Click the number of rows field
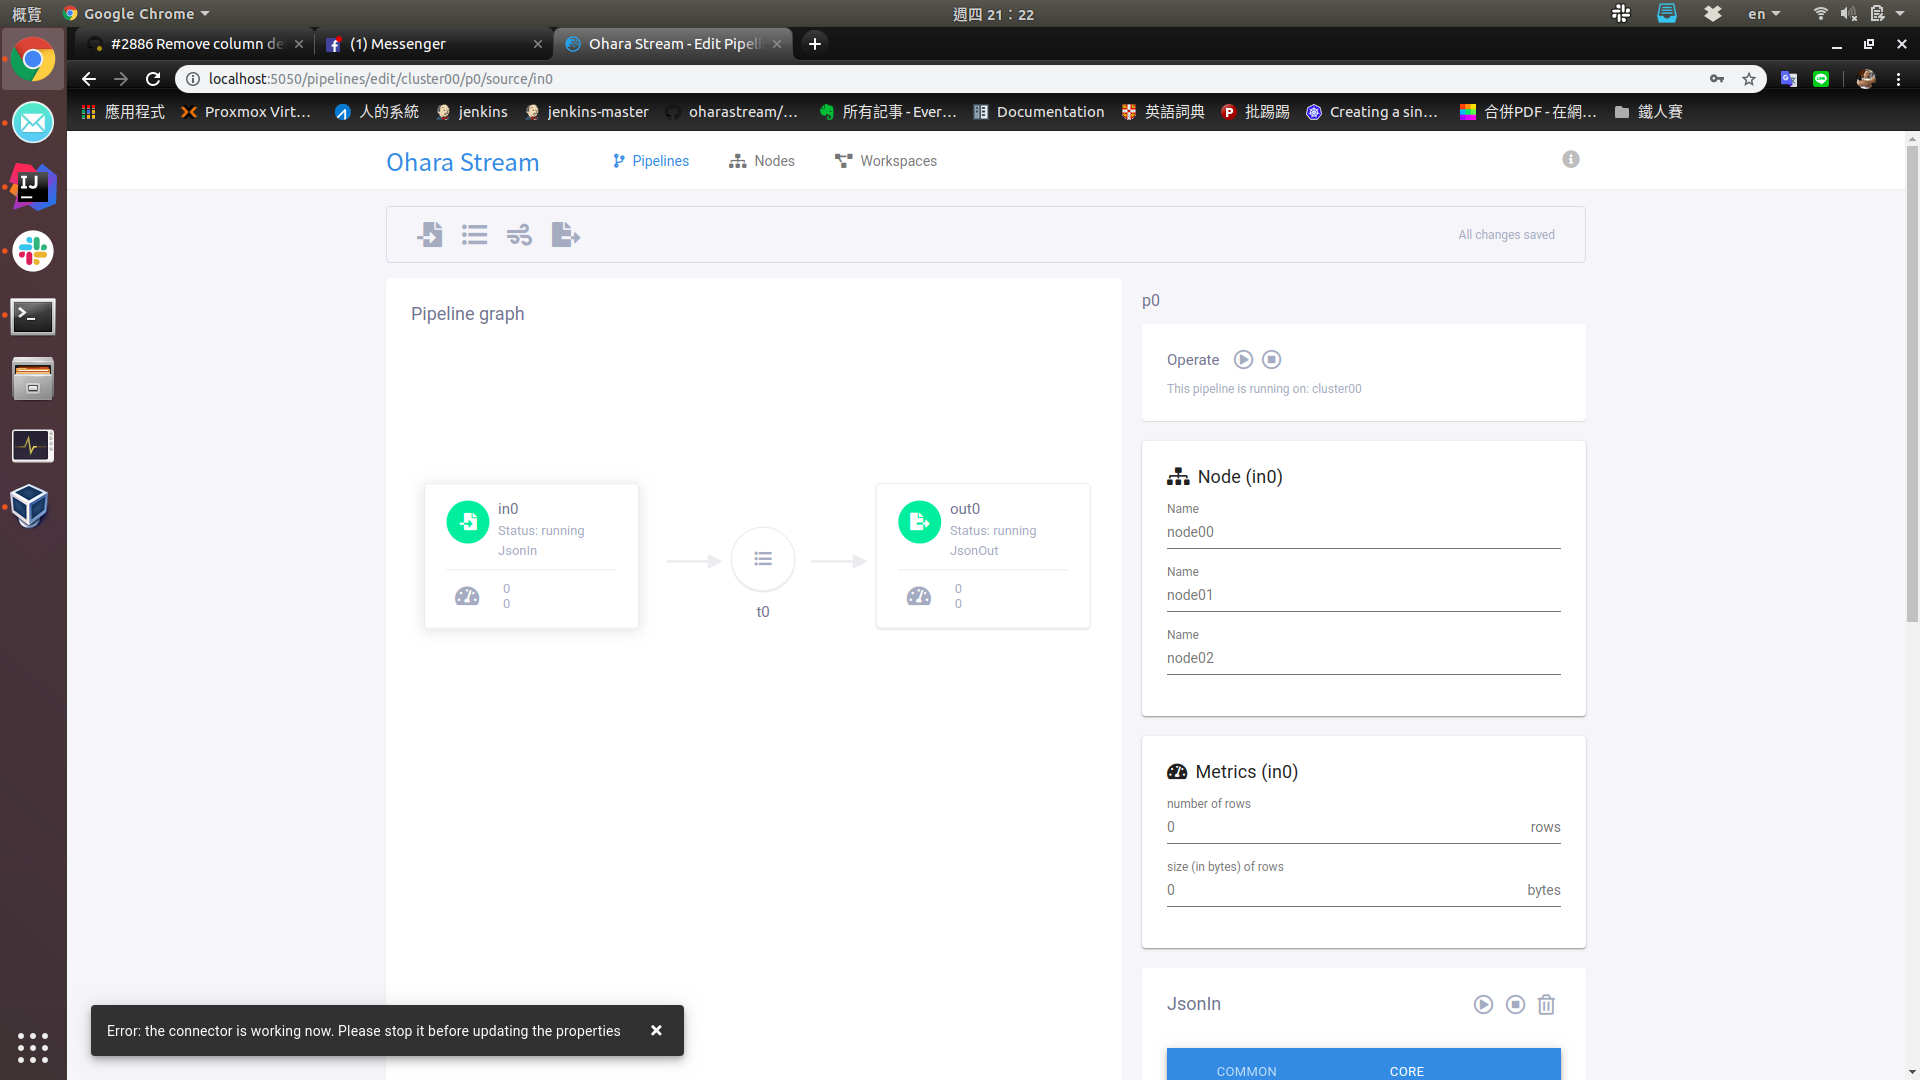Image resolution: width=1920 pixels, height=1080 pixels. [1363, 827]
